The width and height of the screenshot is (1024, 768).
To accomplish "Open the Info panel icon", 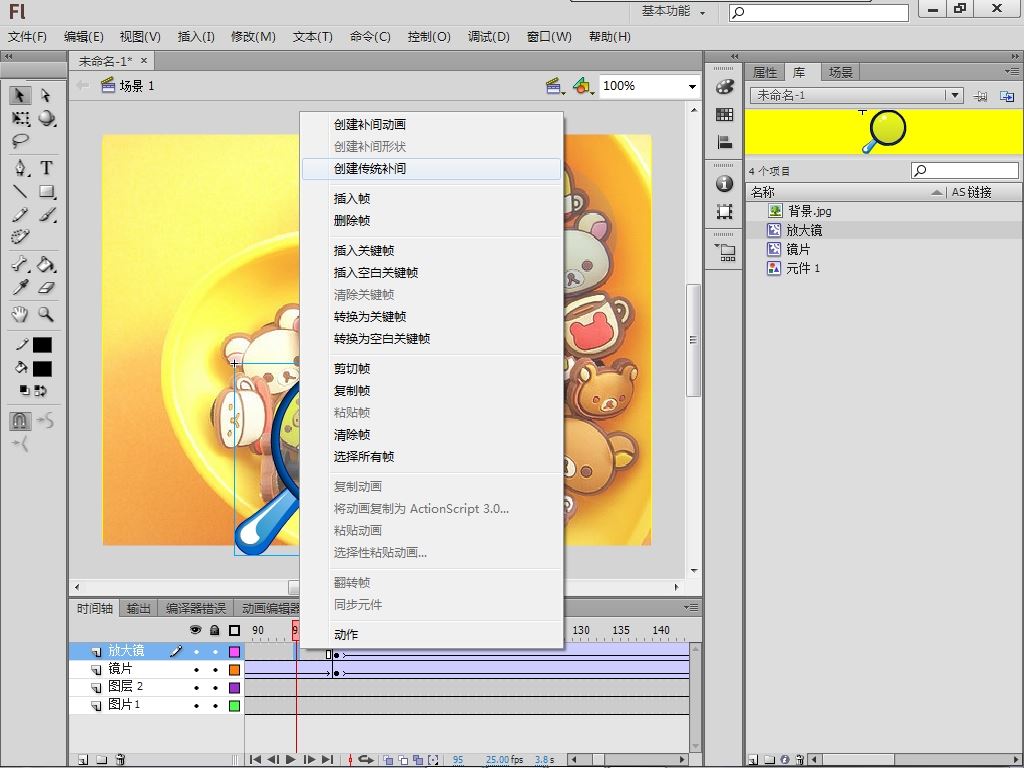I will pyautogui.click(x=724, y=184).
